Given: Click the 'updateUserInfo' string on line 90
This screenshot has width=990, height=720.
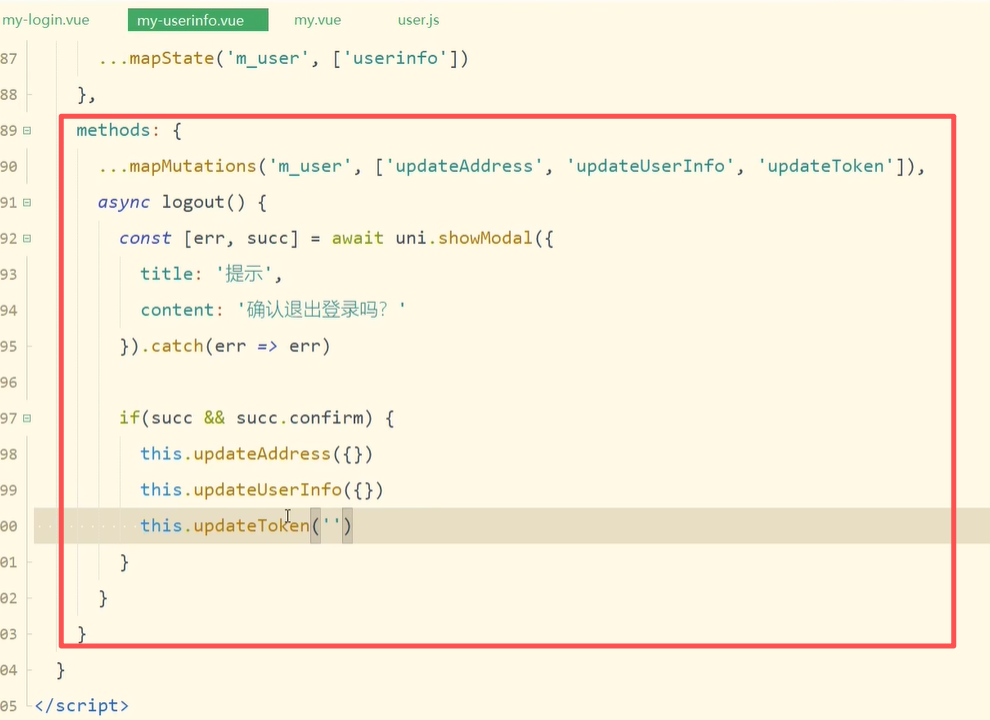Looking at the screenshot, I should coord(650,166).
